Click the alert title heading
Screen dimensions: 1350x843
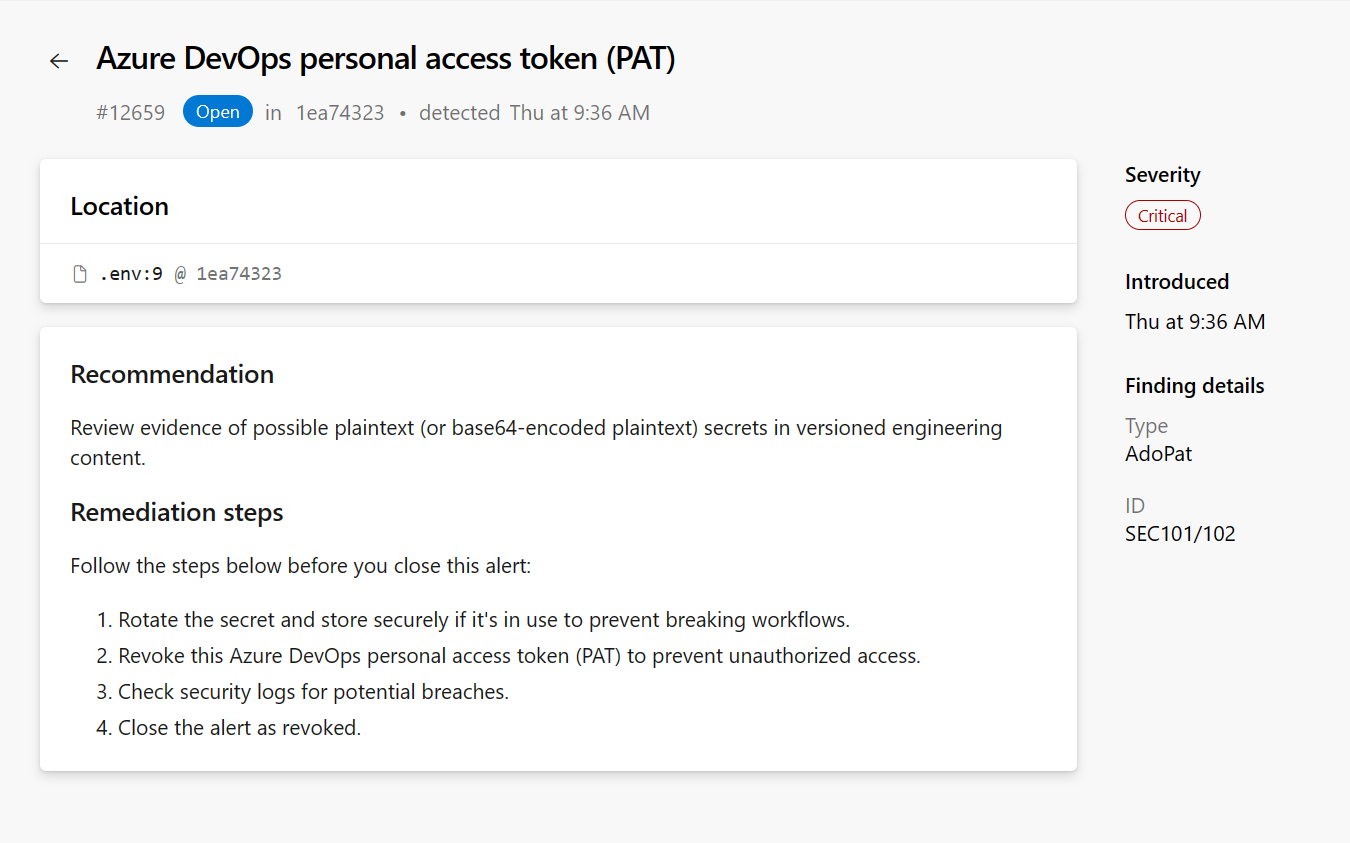click(386, 59)
